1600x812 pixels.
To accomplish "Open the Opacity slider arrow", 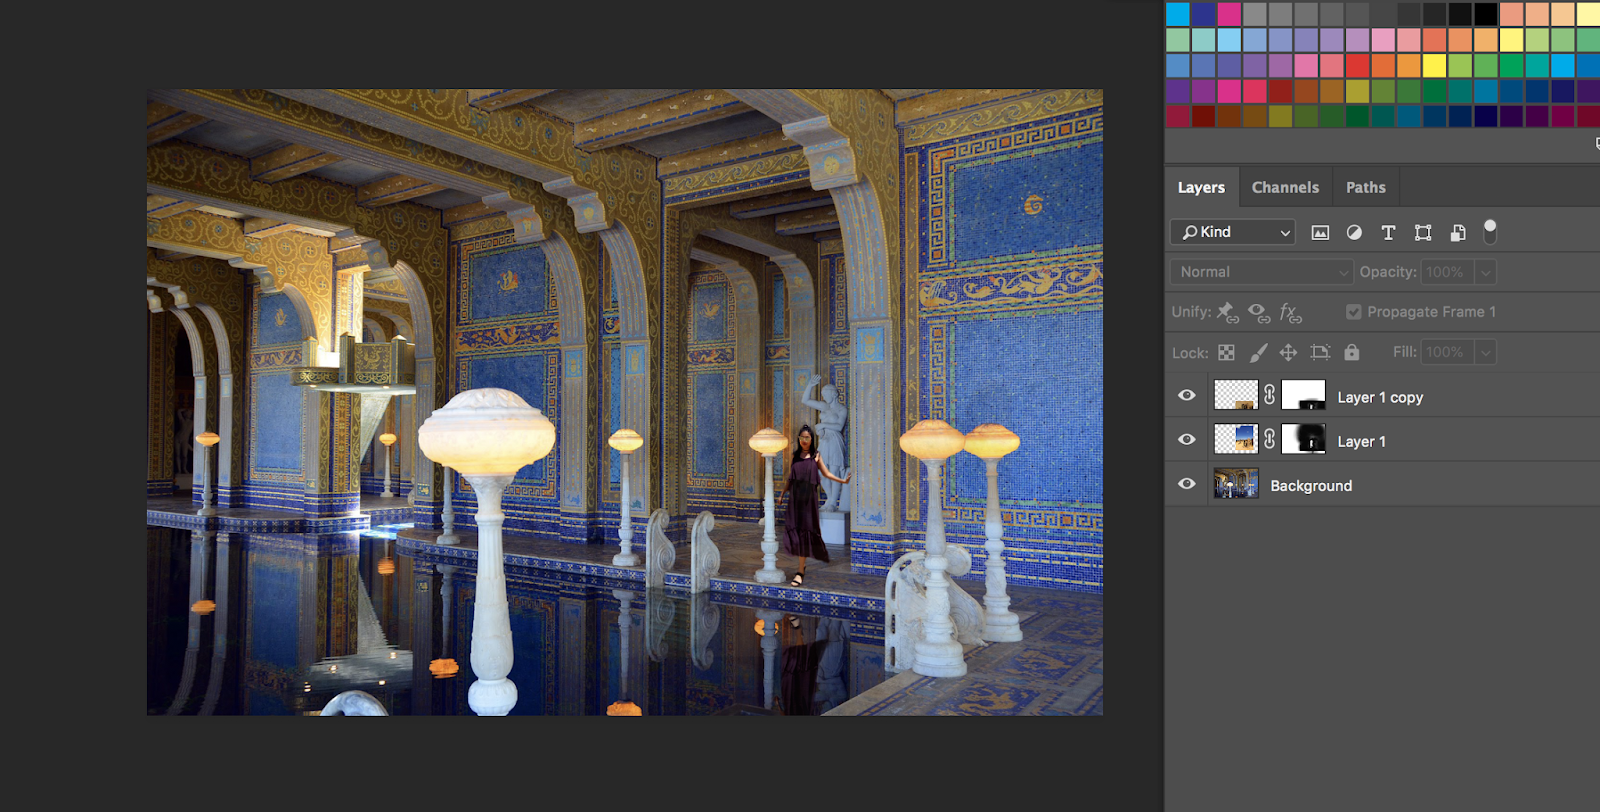I will click(x=1486, y=272).
